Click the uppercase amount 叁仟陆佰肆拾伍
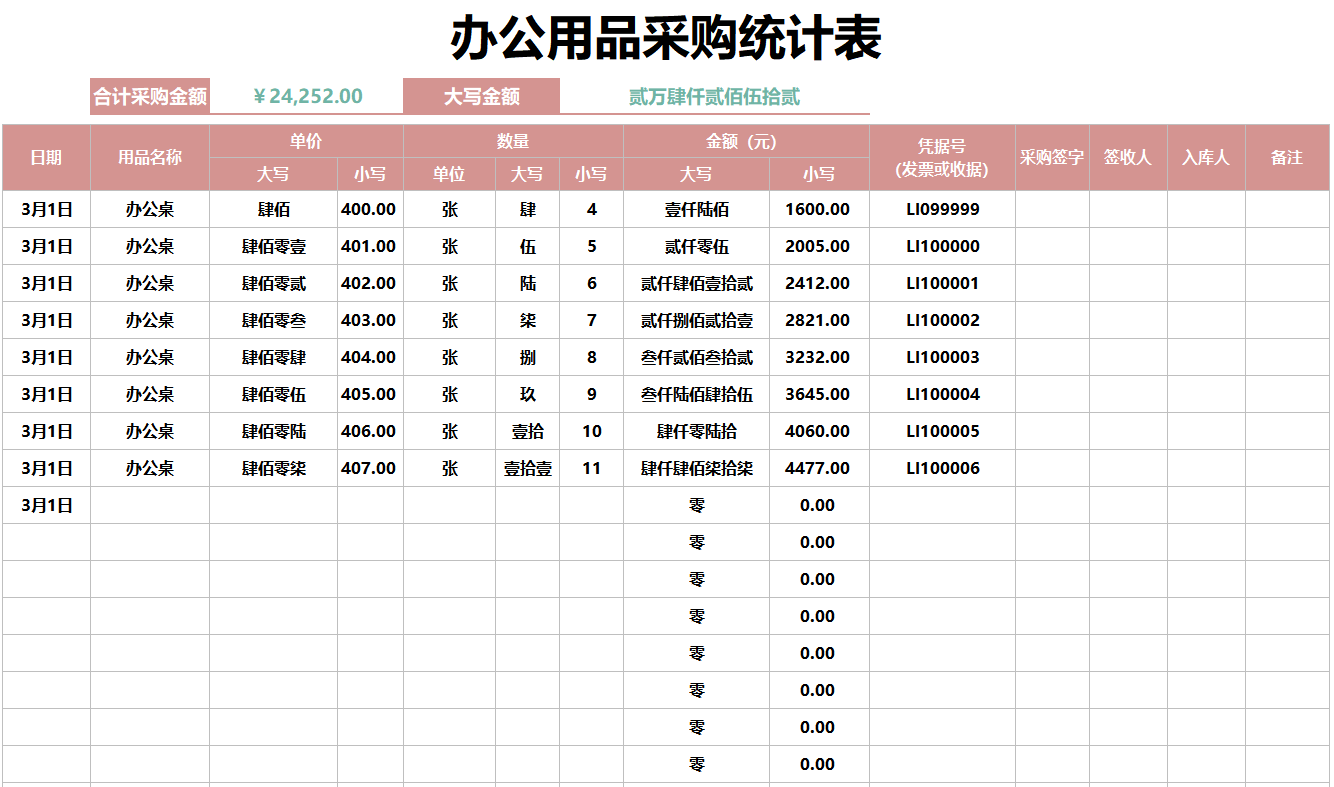Screen dimensions: 1334x787 pyautogui.click(x=696, y=394)
